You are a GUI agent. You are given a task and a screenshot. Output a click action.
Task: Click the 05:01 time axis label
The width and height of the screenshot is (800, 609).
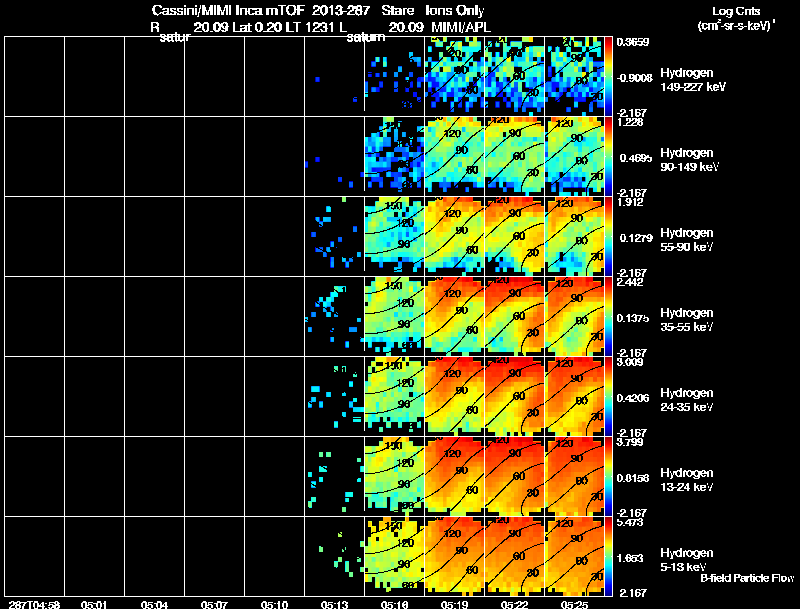coord(94,604)
